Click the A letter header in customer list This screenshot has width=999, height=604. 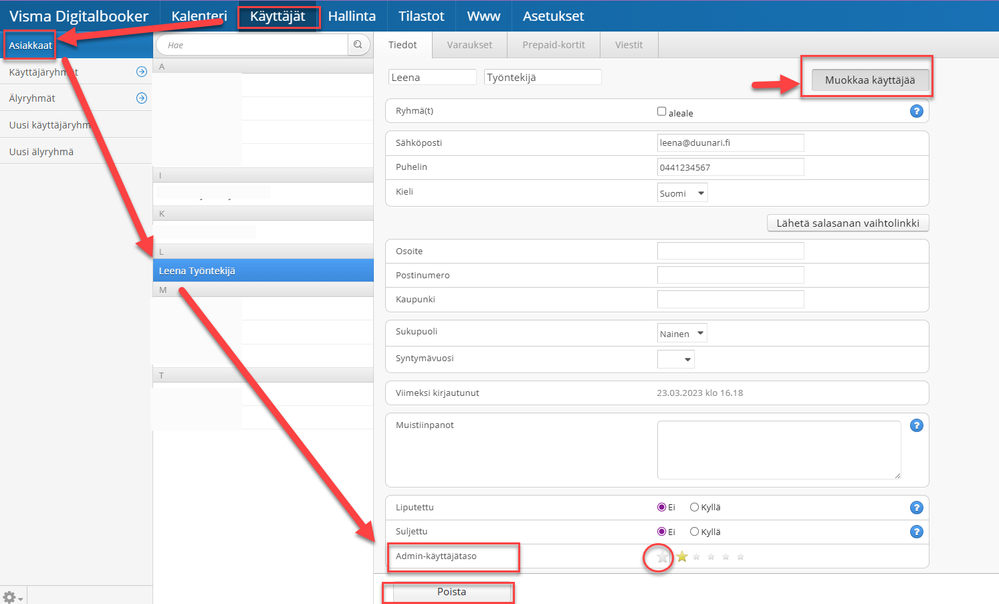(263, 66)
